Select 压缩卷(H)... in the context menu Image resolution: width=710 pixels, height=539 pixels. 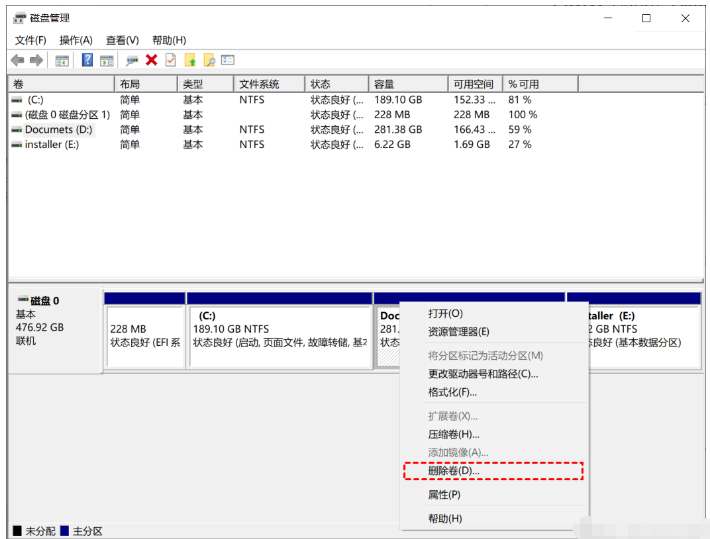[454, 434]
